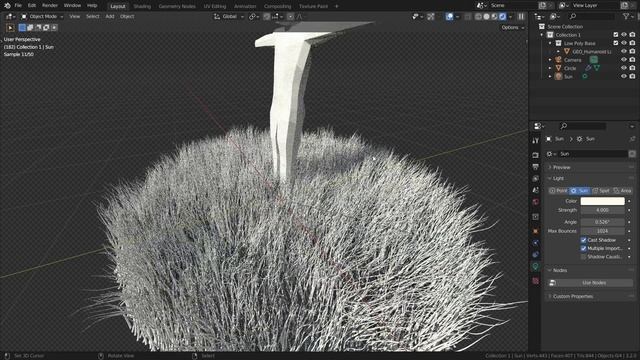This screenshot has height=360, width=640.
Task: Toggle the Multiple Importance checkbox
Action: [x=583, y=248]
